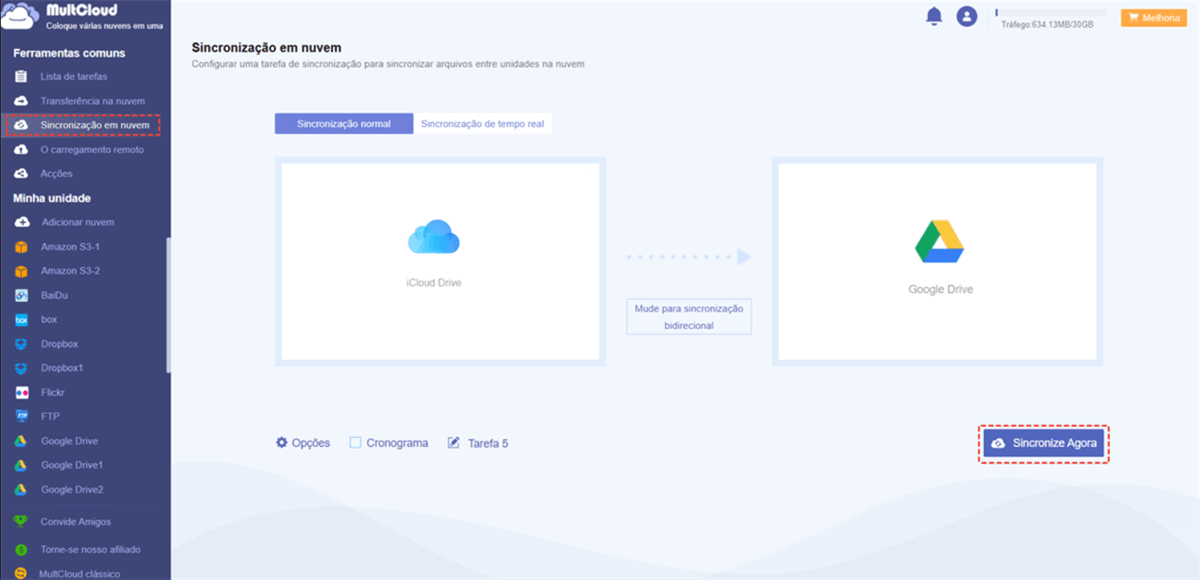The width and height of the screenshot is (1200, 580).
Task: Click the Sincronize Agora button
Action: pyautogui.click(x=1044, y=443)
